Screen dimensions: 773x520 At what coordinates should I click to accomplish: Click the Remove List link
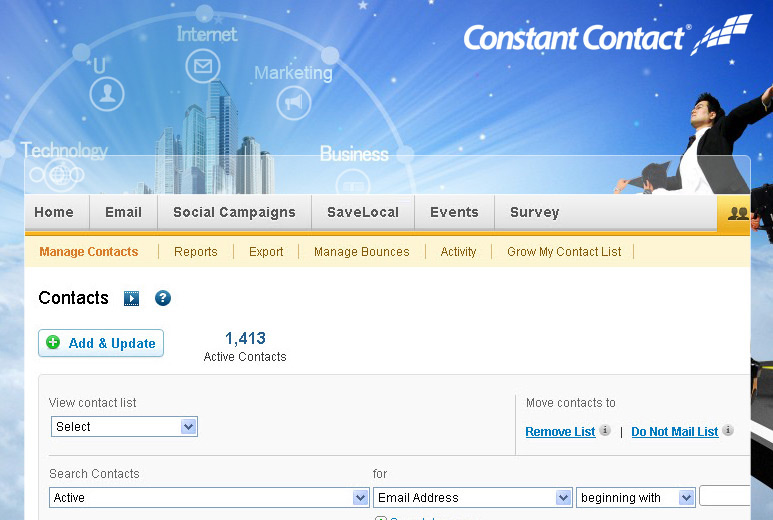click(560, 432)
